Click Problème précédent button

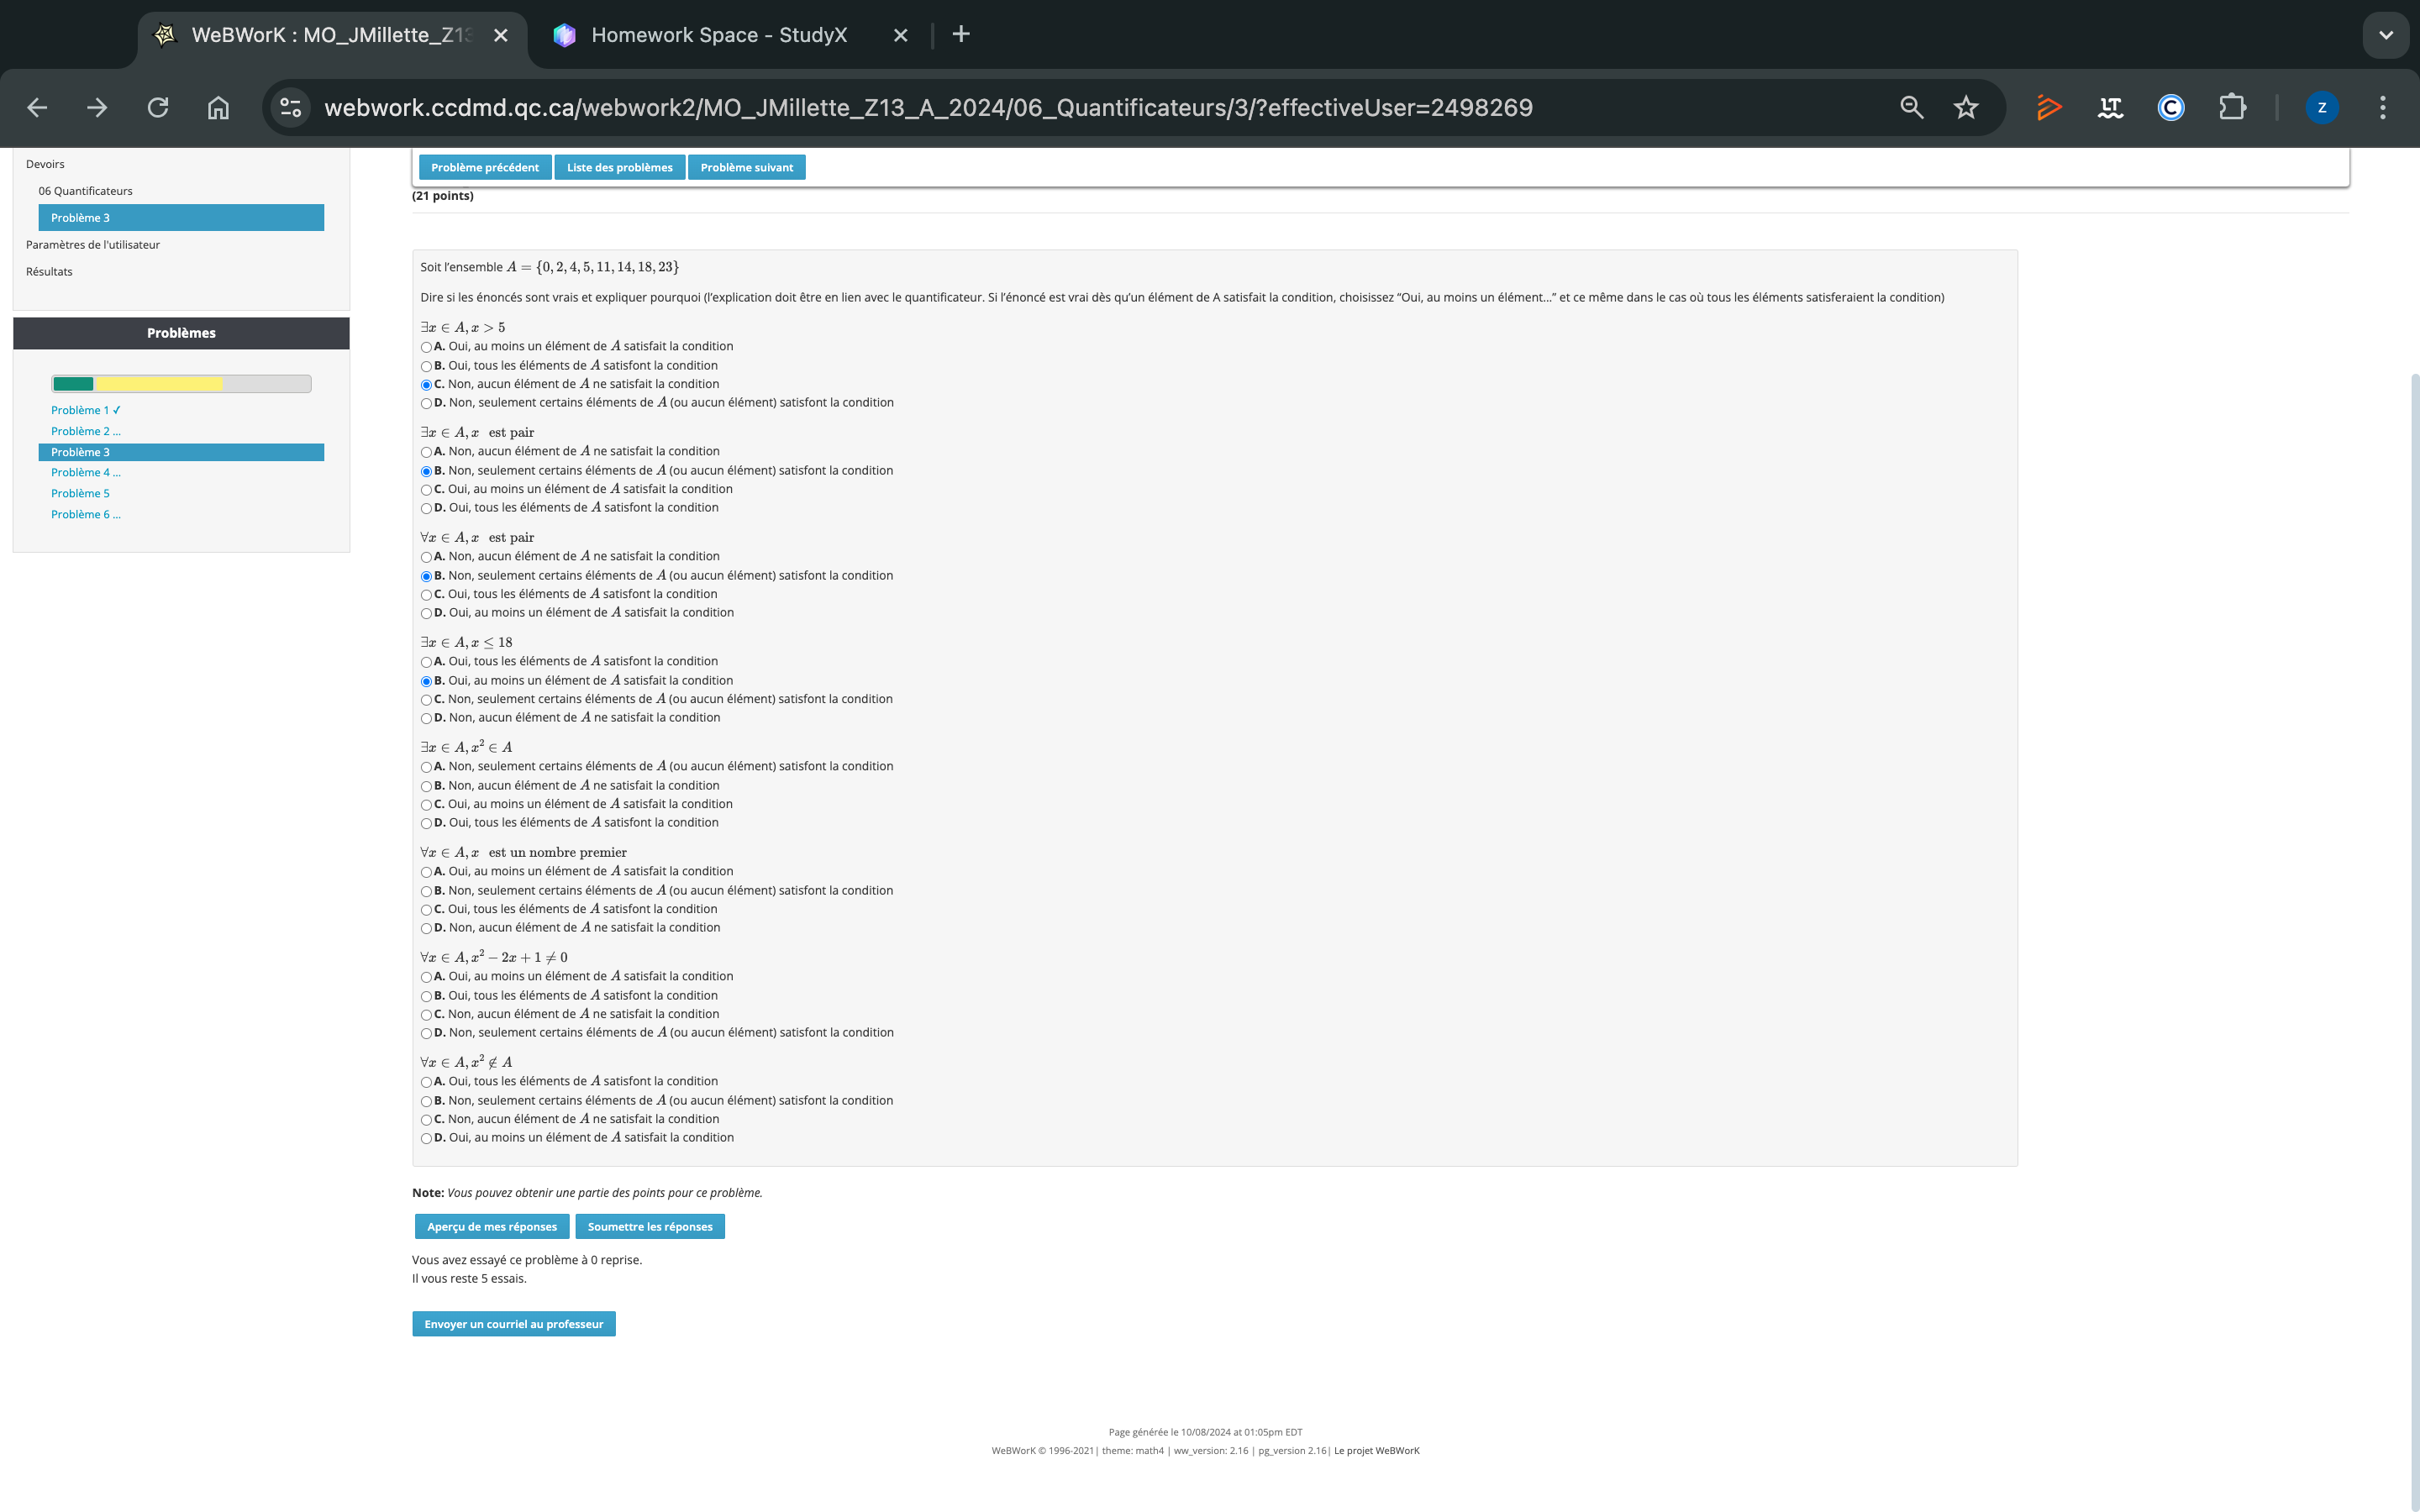point(485,167)
